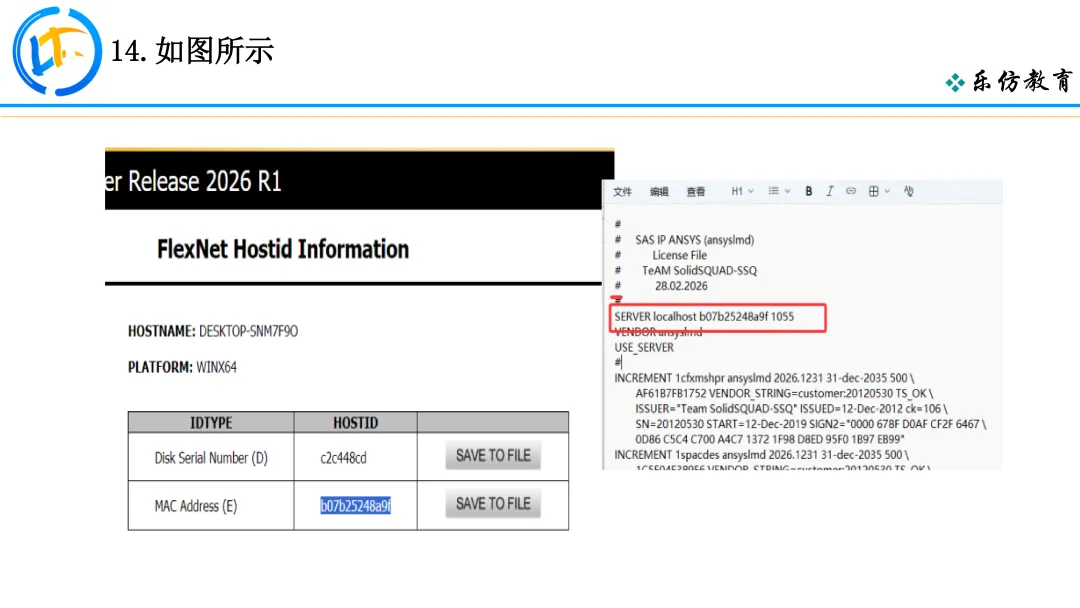Screen dimensions: 1080x608
Task: Insert a link using the link icon
Action: click(851, 191)
